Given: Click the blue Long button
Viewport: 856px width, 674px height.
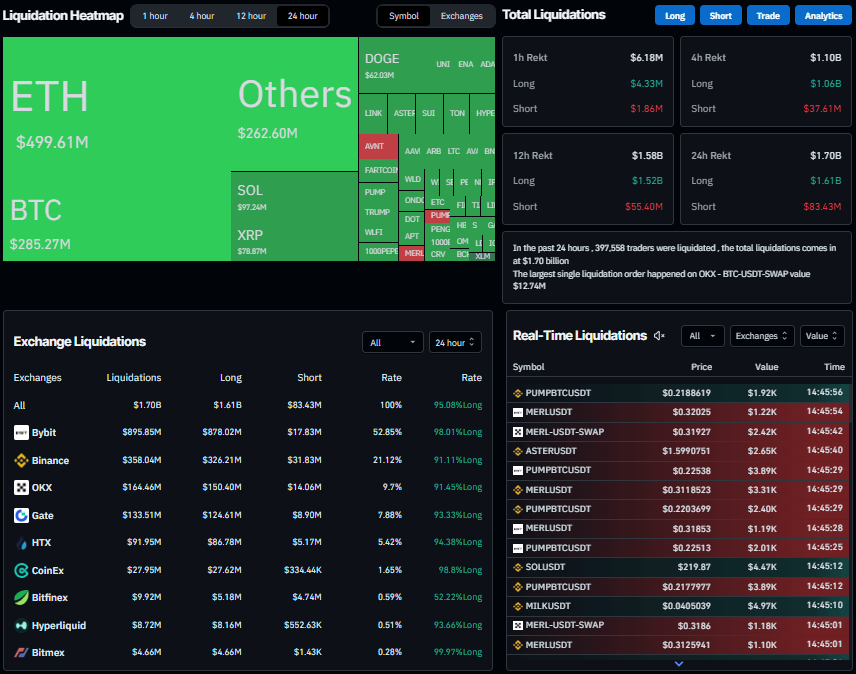Looking at the screenshot, I should click(x=675, y=16).
